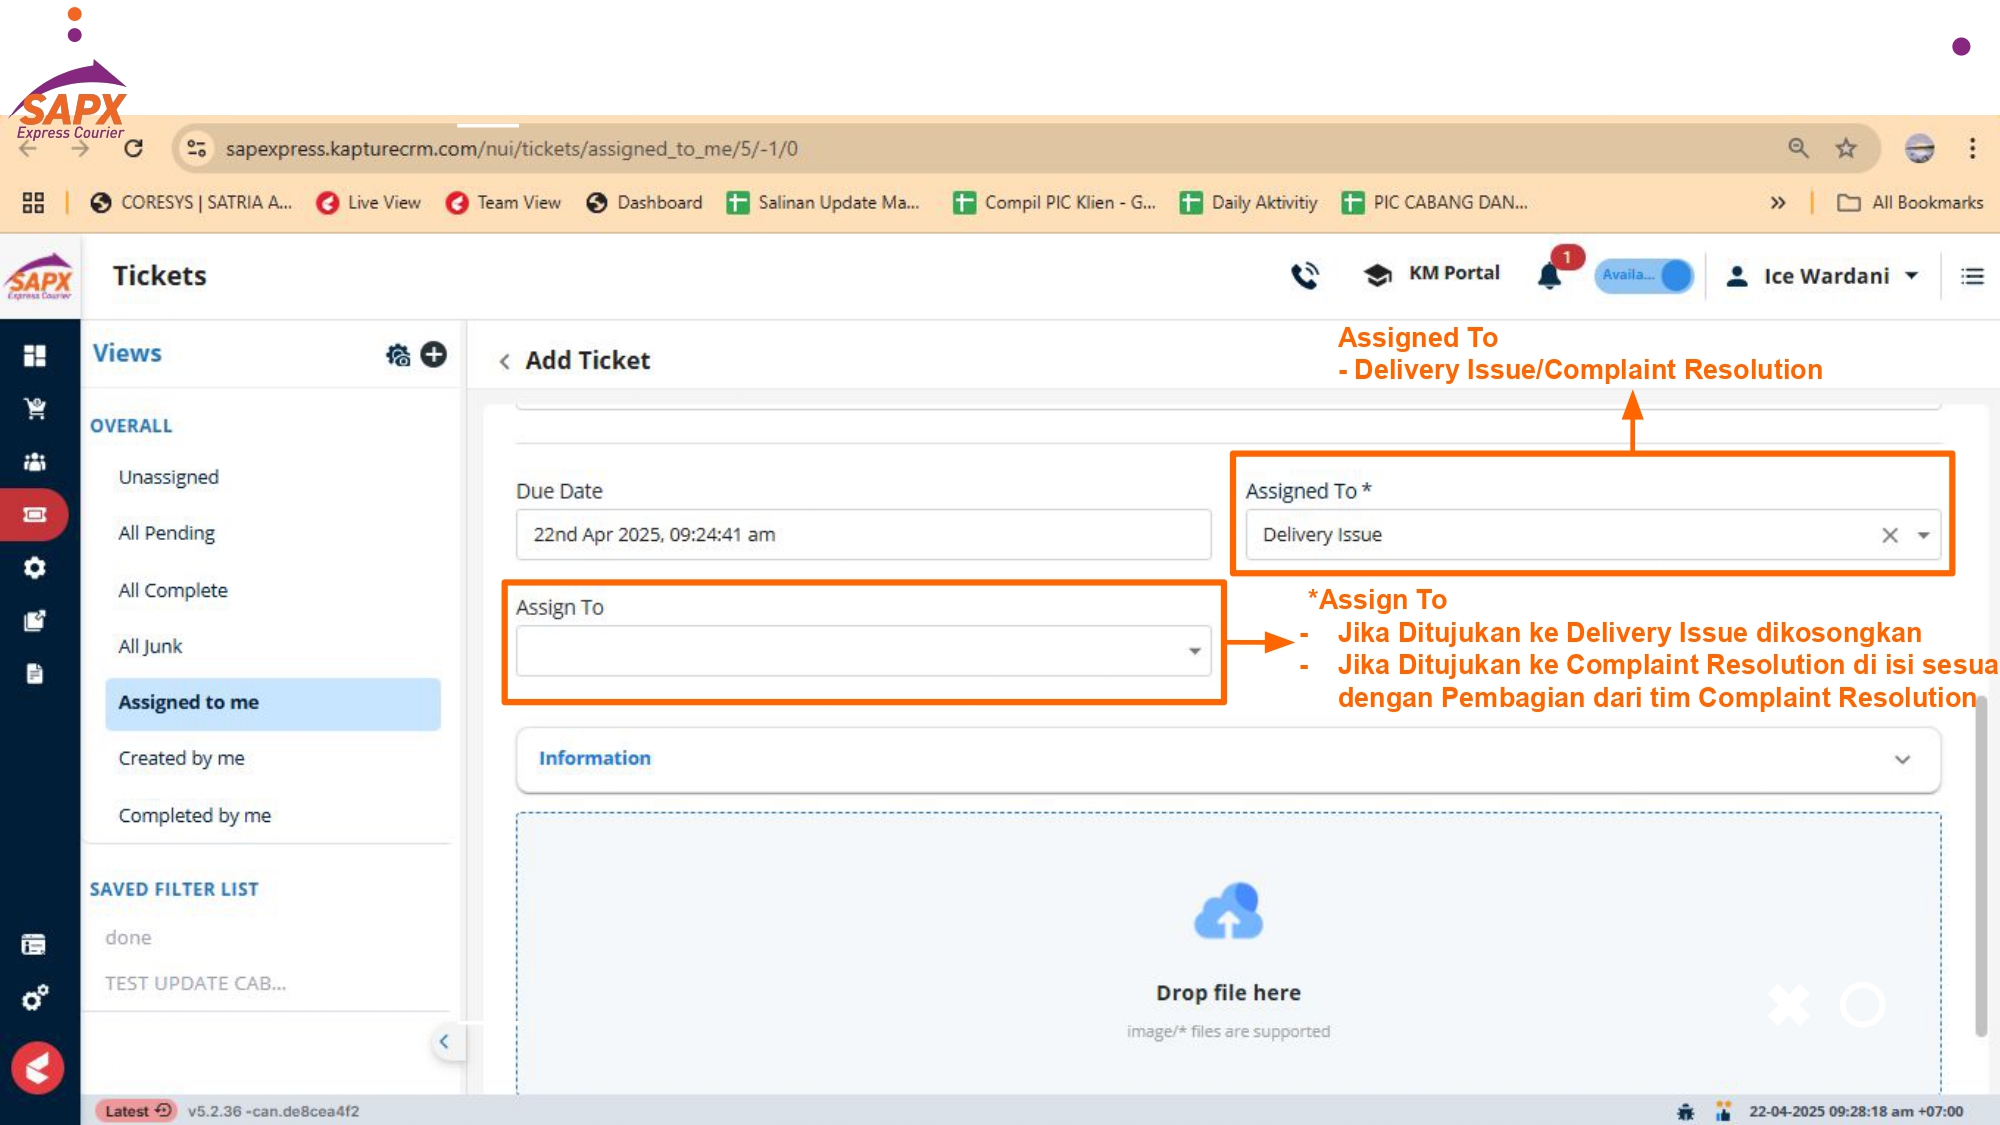
Task: Open the shopping cart icon in sidebar
Action: (35, 408)
